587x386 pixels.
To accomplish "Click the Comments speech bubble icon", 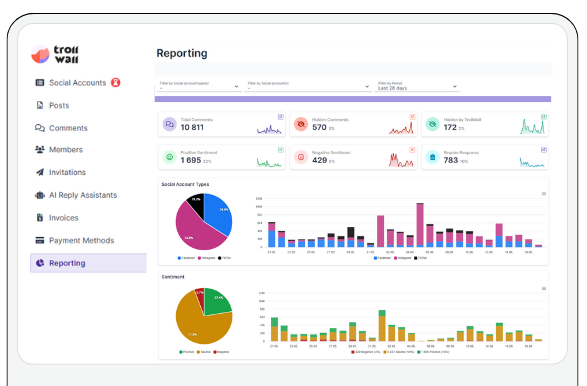I will click(40, 128).
